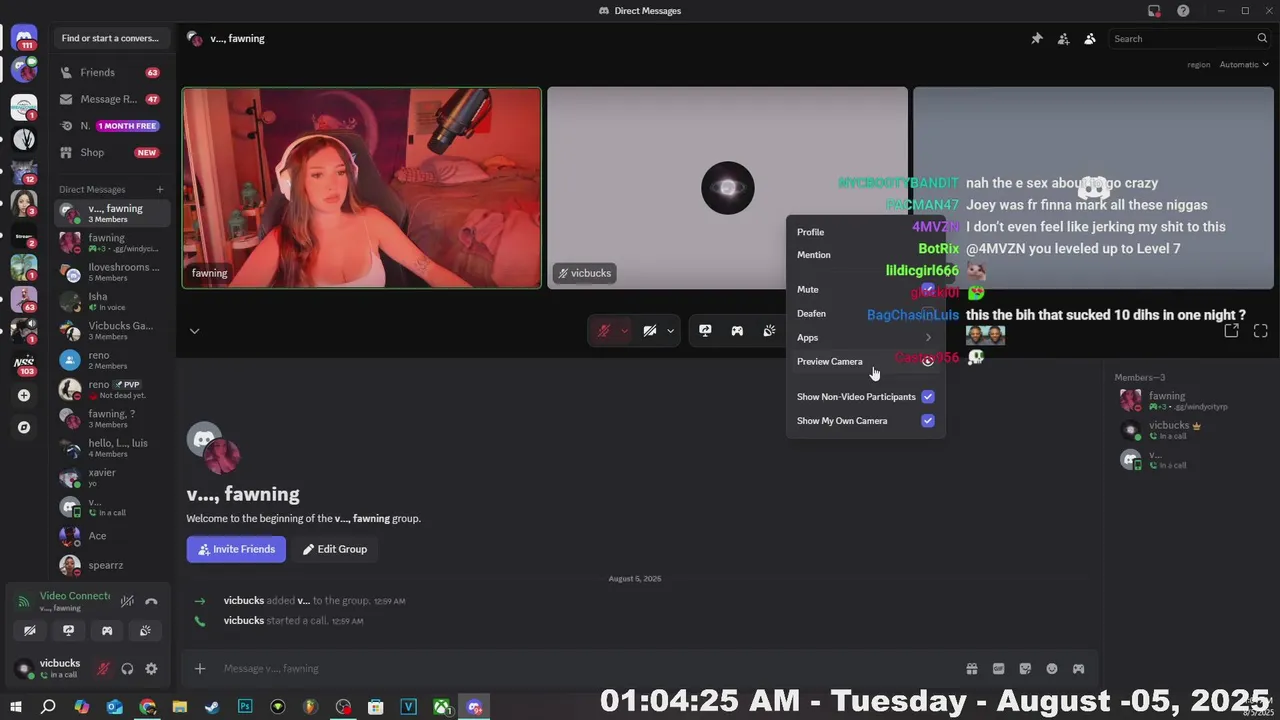The image size is (1280, 720).
Task: Collapse call view with the chevron
Action: (194, 331)
